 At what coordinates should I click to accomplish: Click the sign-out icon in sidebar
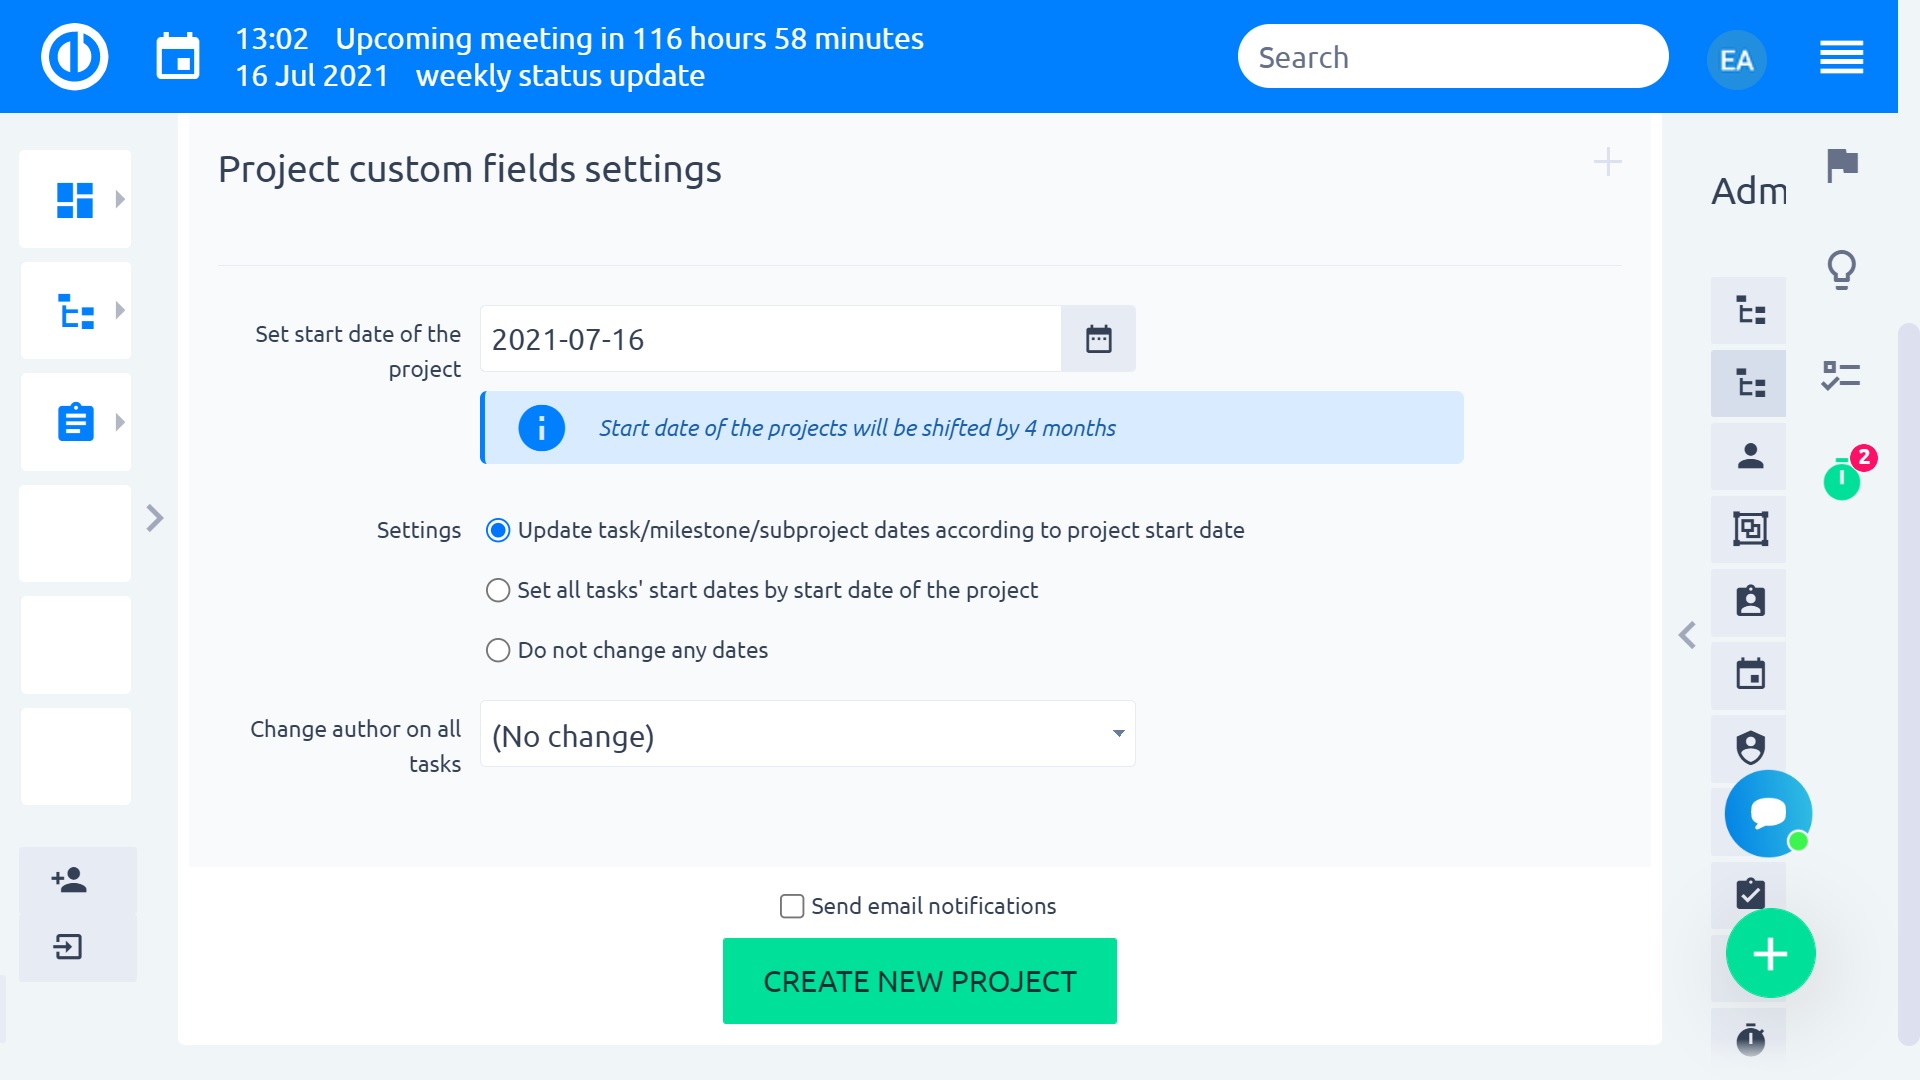(x=68, y=946)
